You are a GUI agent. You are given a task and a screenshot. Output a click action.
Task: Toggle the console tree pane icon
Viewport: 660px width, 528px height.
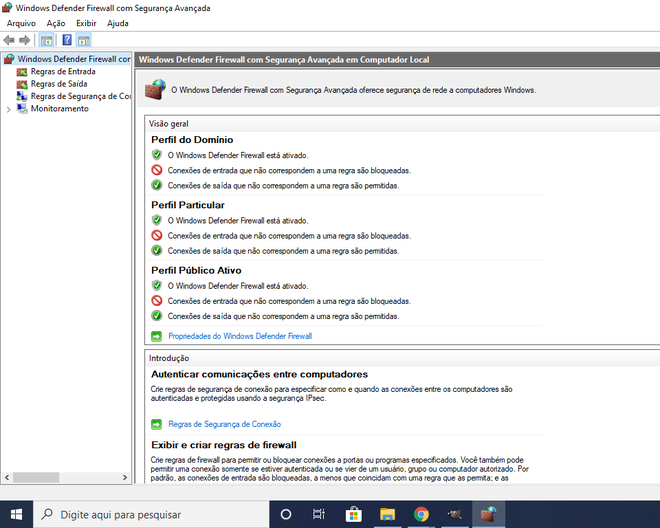[46, 40]
